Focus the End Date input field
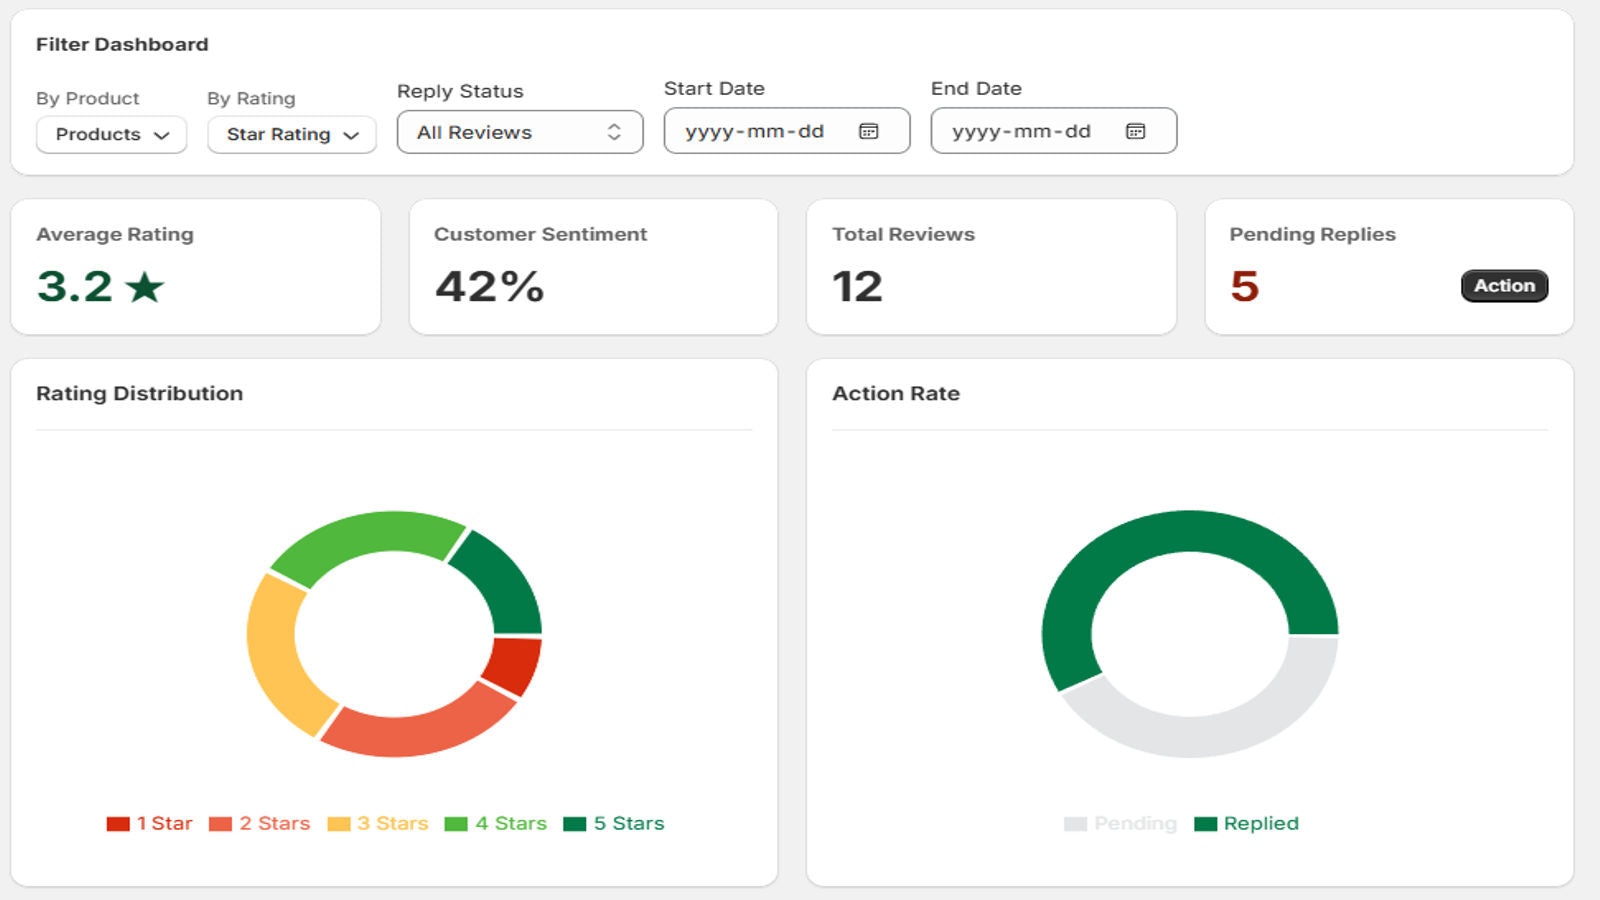The height and width of the screenshot is (900, 1600). point(1054,131)
